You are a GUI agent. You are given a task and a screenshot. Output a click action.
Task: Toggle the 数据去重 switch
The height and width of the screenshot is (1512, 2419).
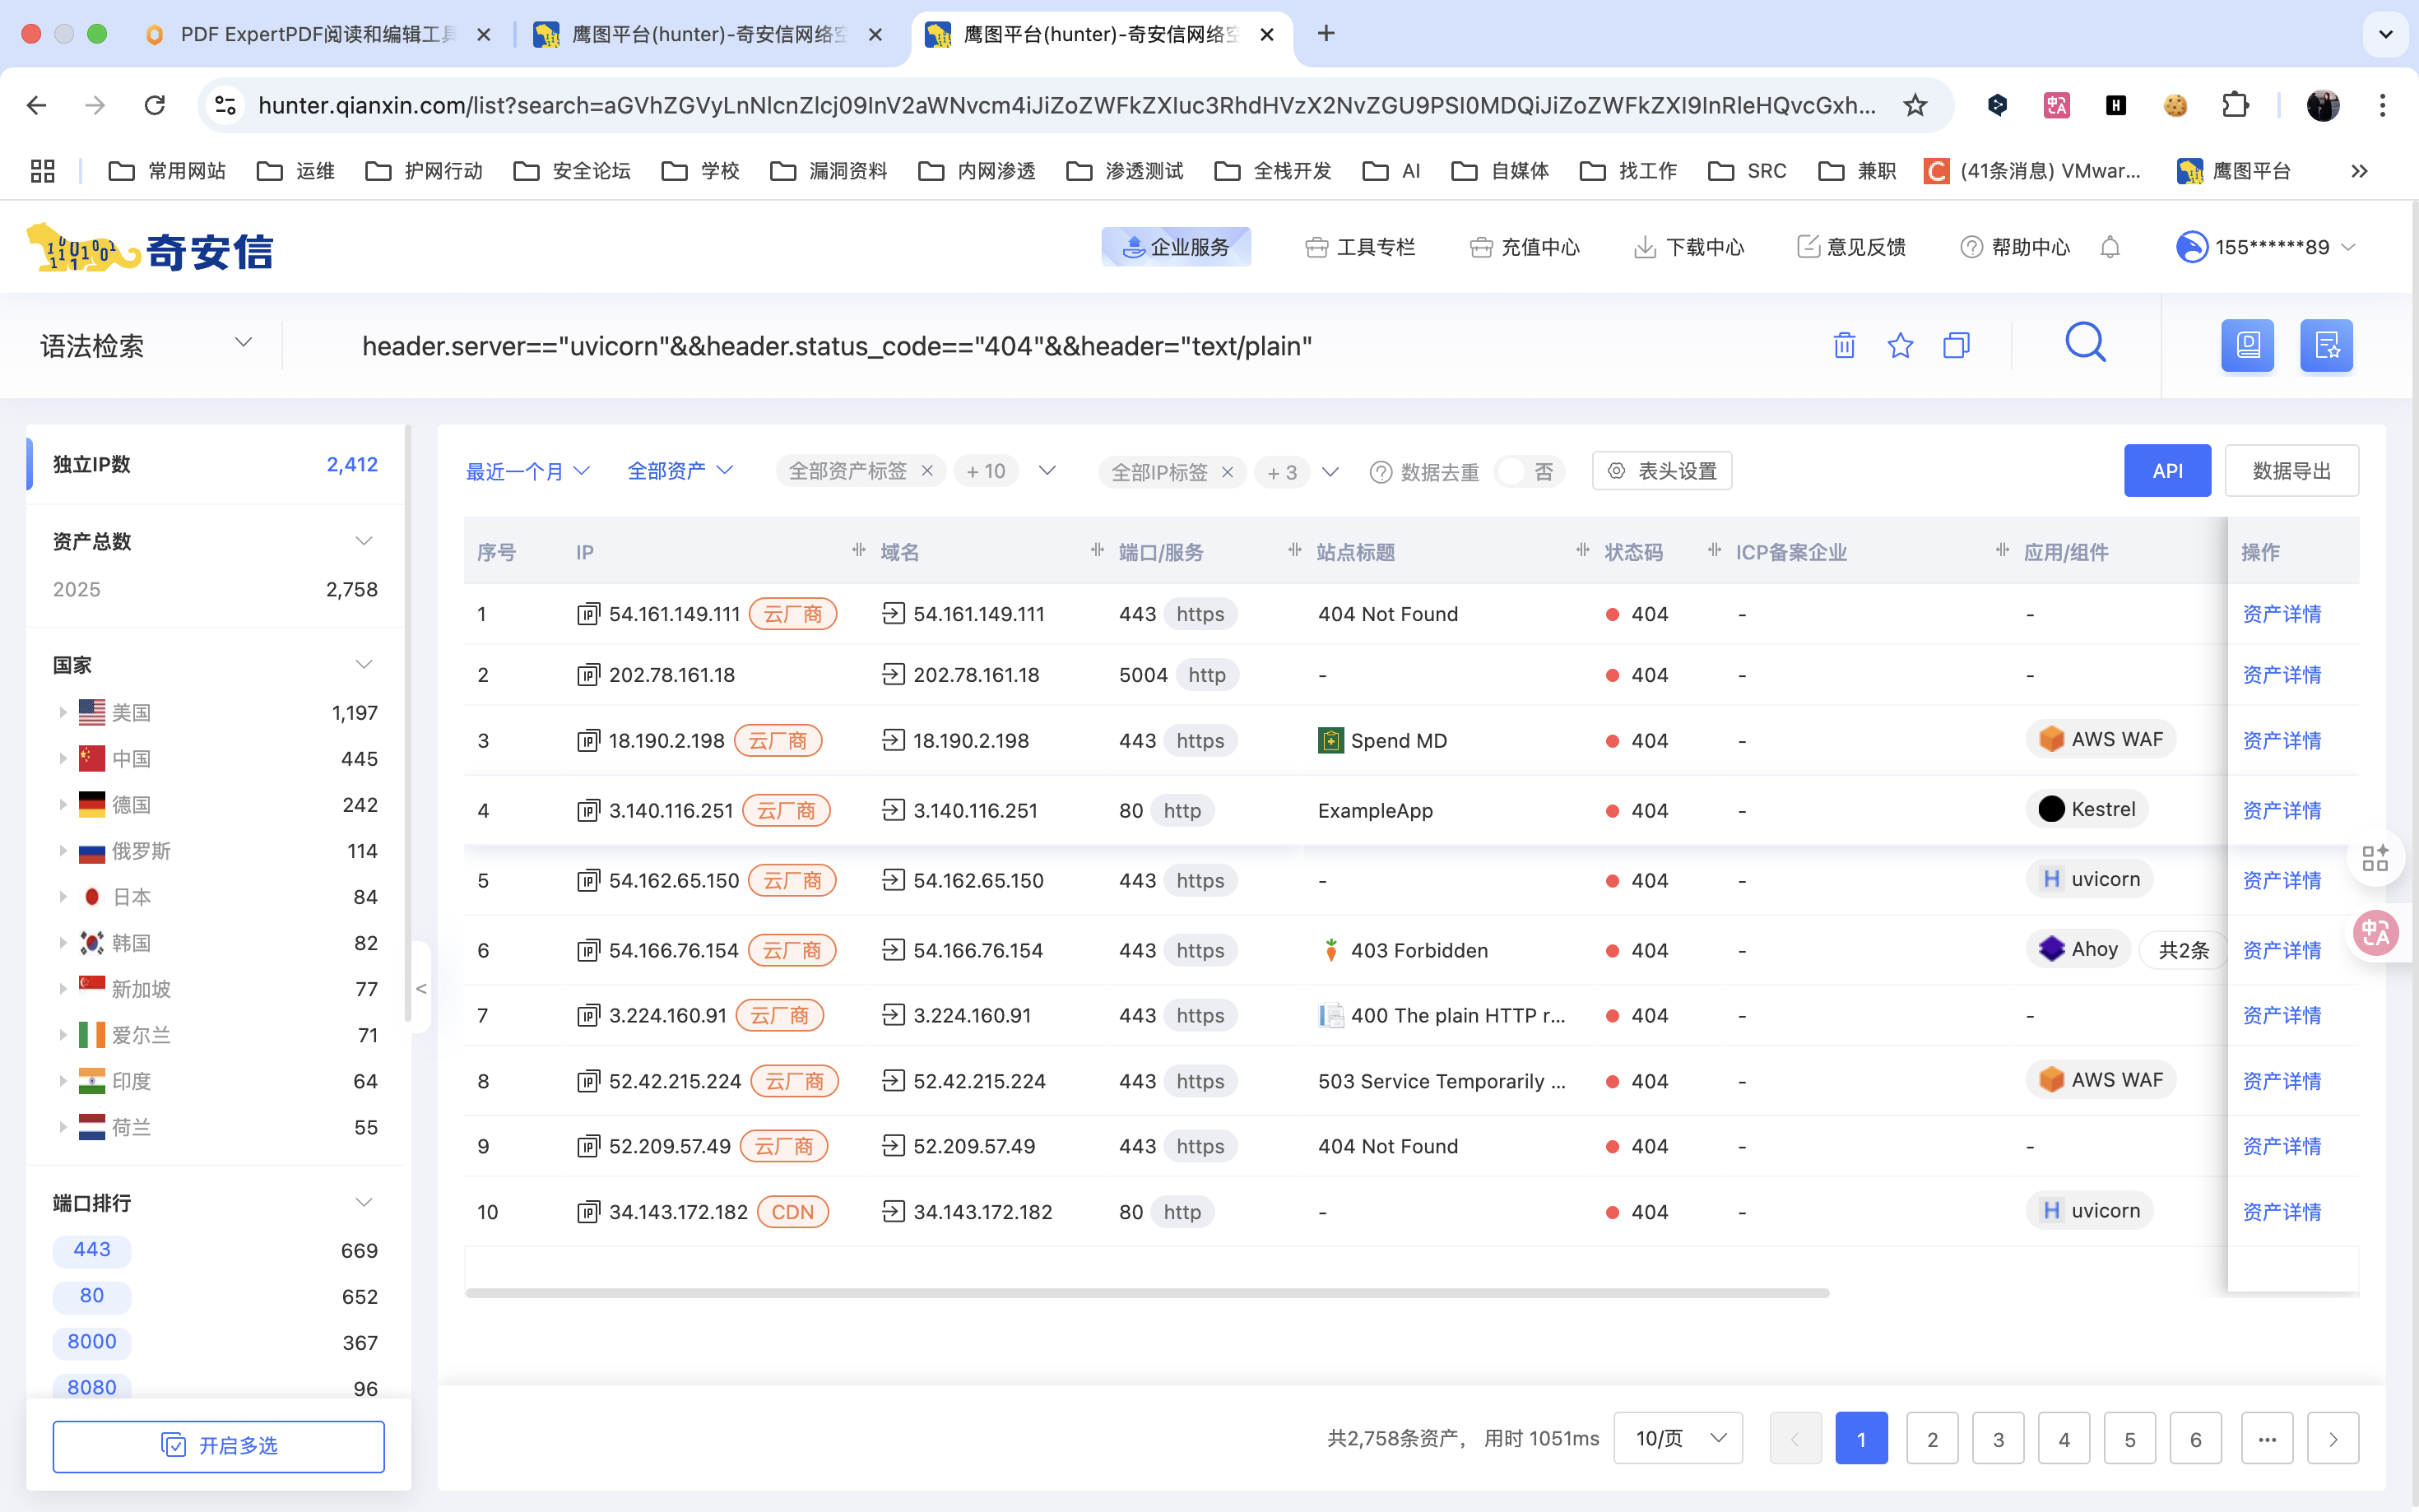[1526, 471]
